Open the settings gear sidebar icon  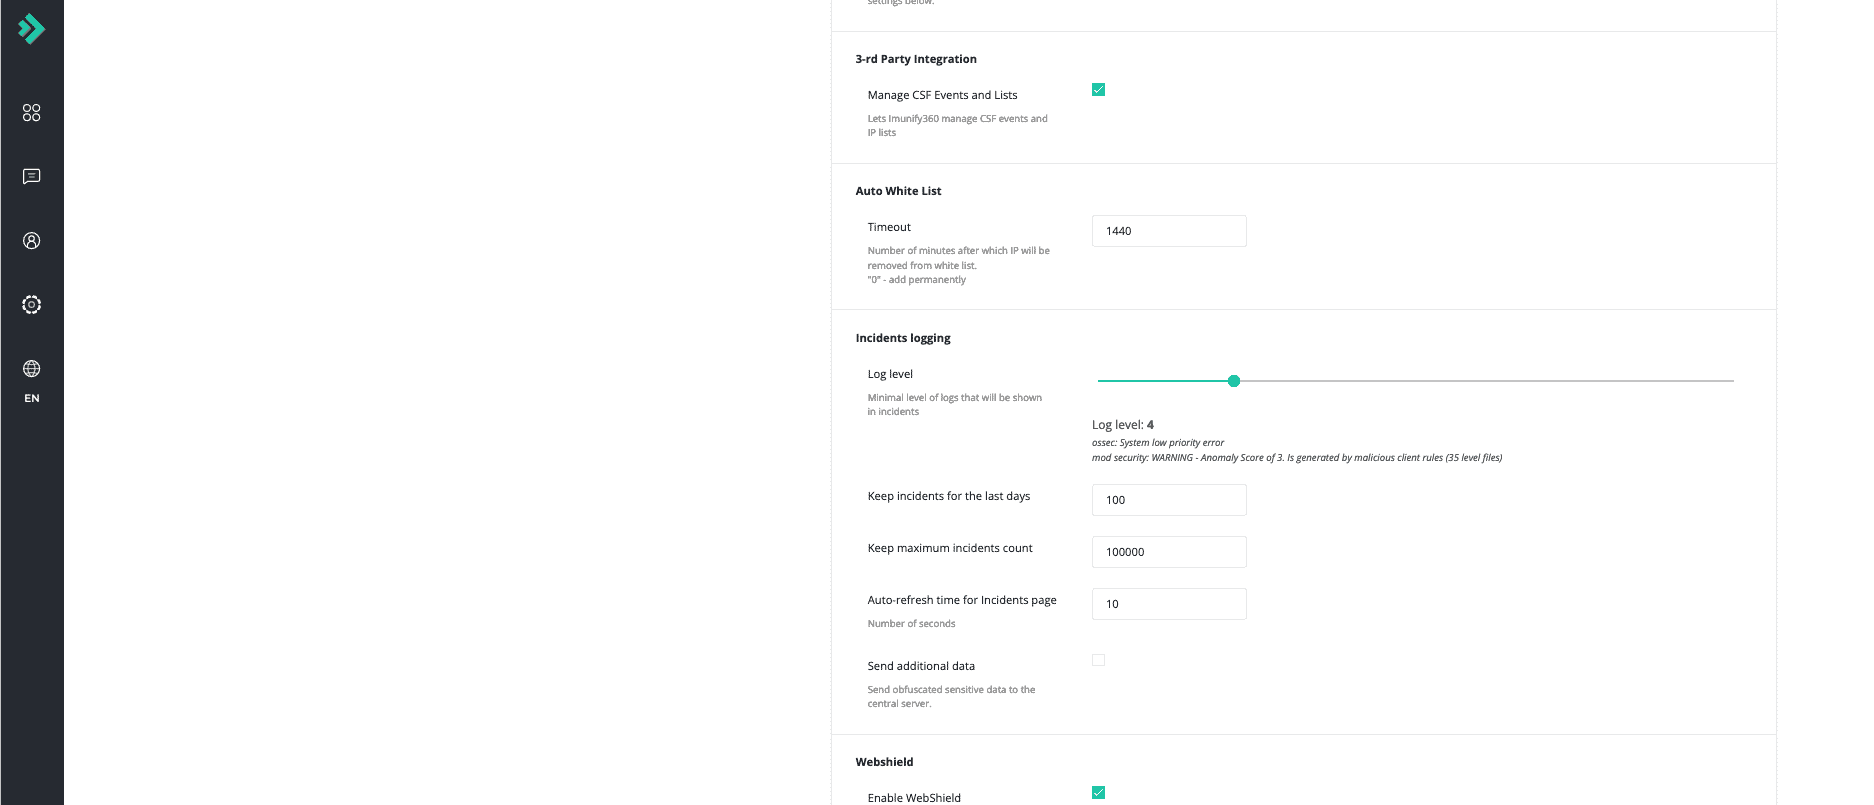(x=32, y=305)
